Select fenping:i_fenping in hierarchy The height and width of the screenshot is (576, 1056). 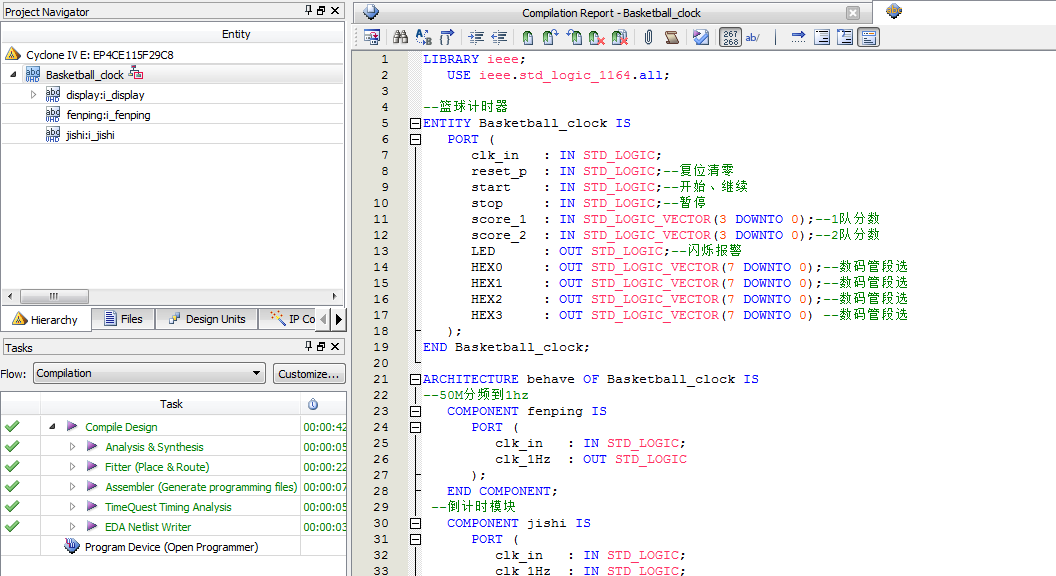[x=108, y=115]
